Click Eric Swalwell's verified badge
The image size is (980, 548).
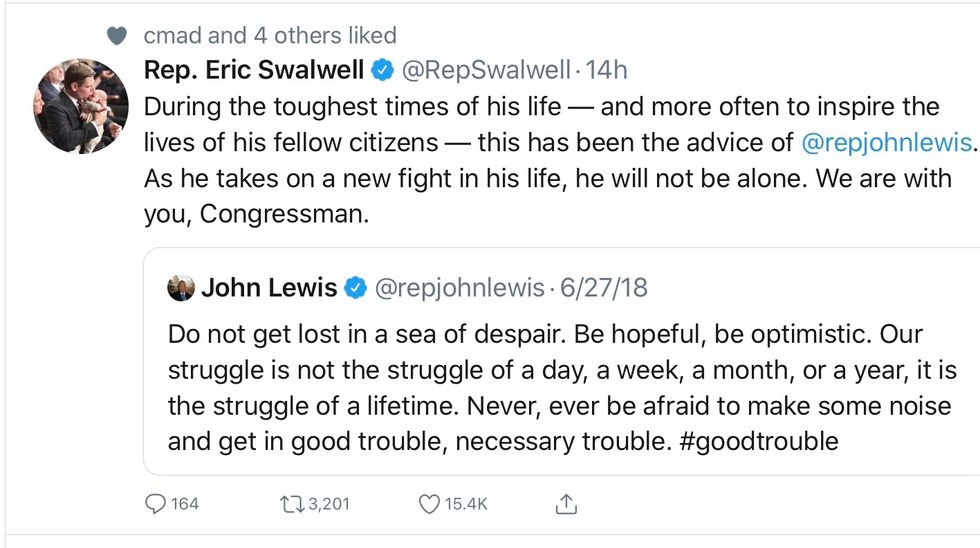(x=382, y=70)
